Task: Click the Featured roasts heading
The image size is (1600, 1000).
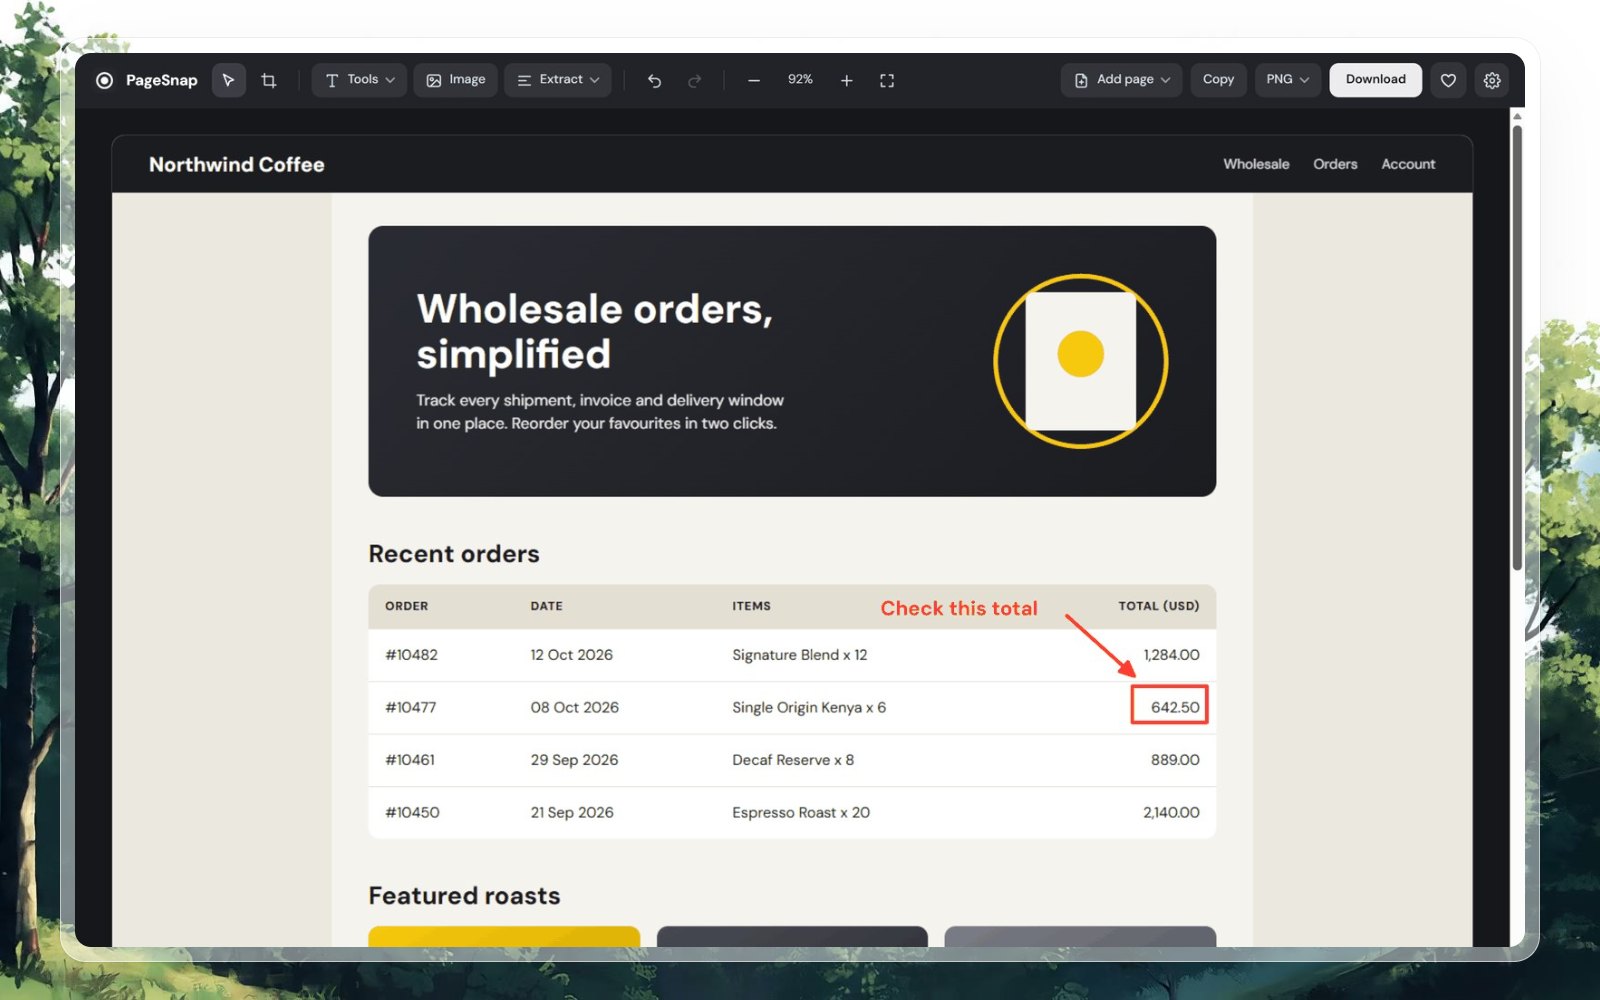Action: [464, 896]
